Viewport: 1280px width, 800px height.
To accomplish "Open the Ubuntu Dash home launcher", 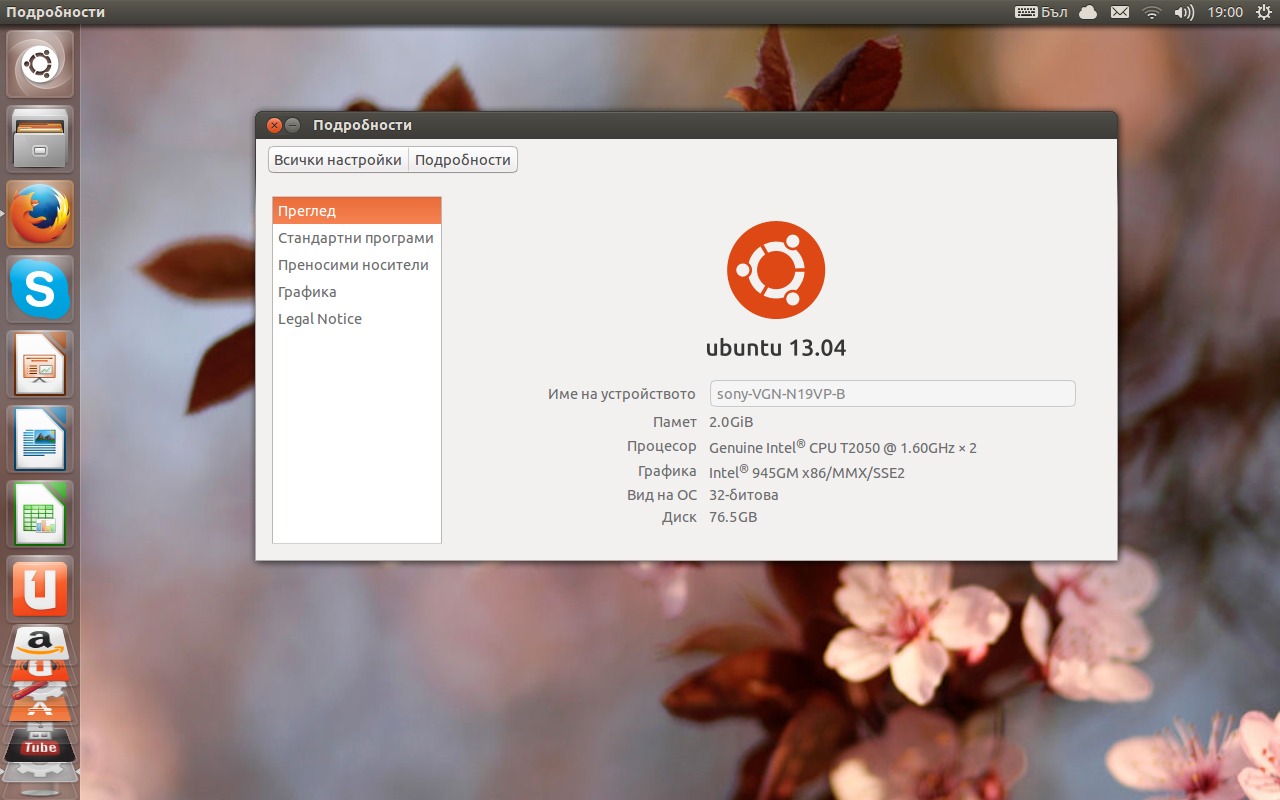I will coord(40,65).
